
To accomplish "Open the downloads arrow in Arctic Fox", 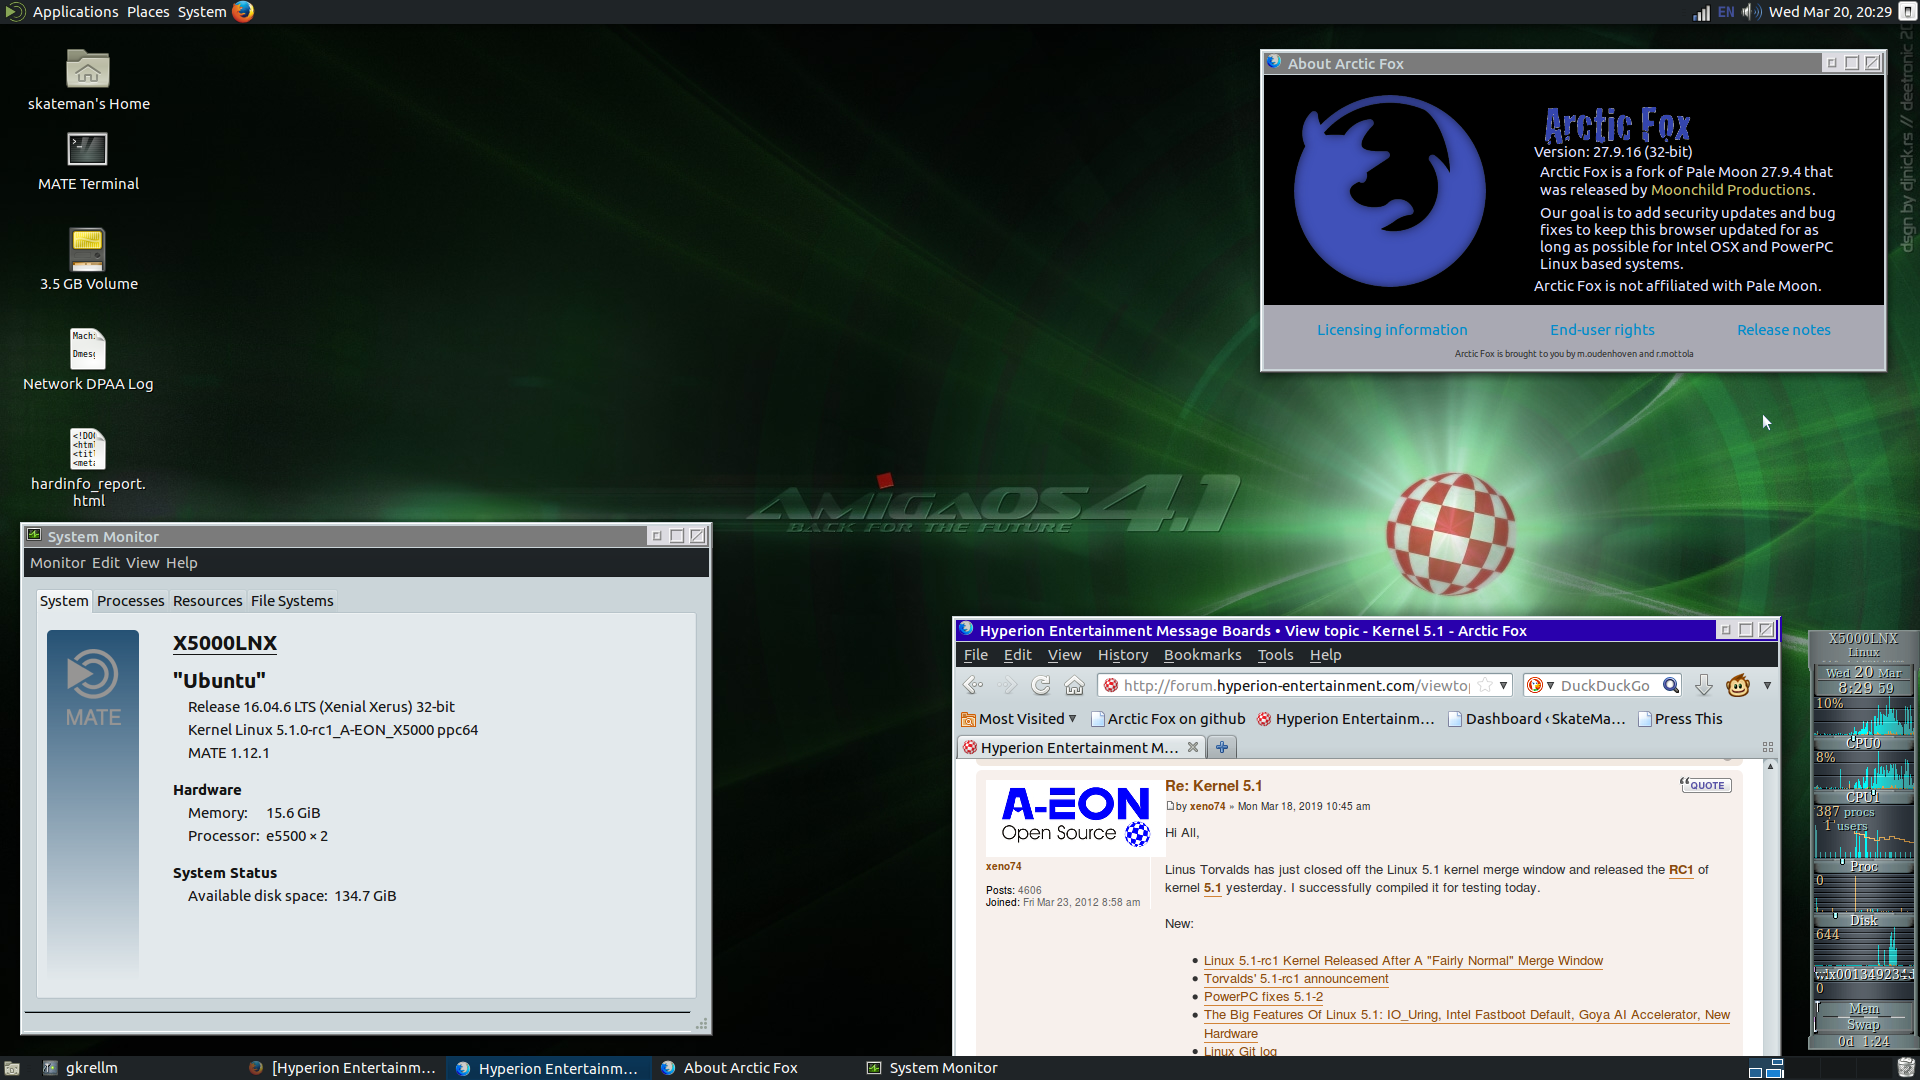I will coord(1704,685).
